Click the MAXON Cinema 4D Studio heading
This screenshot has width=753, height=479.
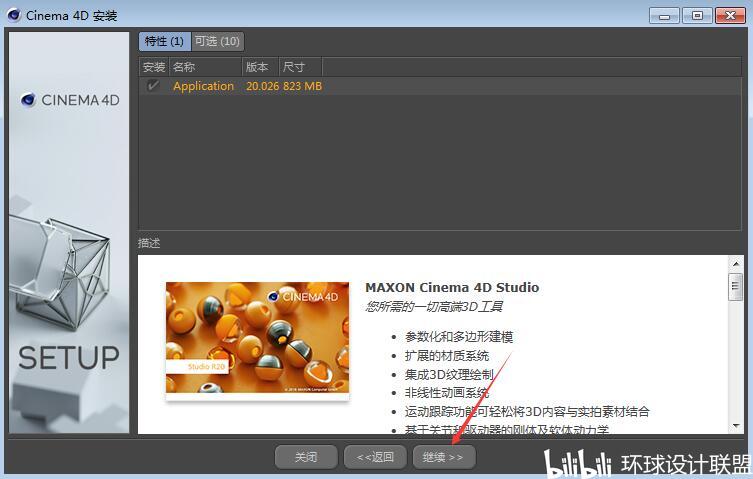(452, 287)
